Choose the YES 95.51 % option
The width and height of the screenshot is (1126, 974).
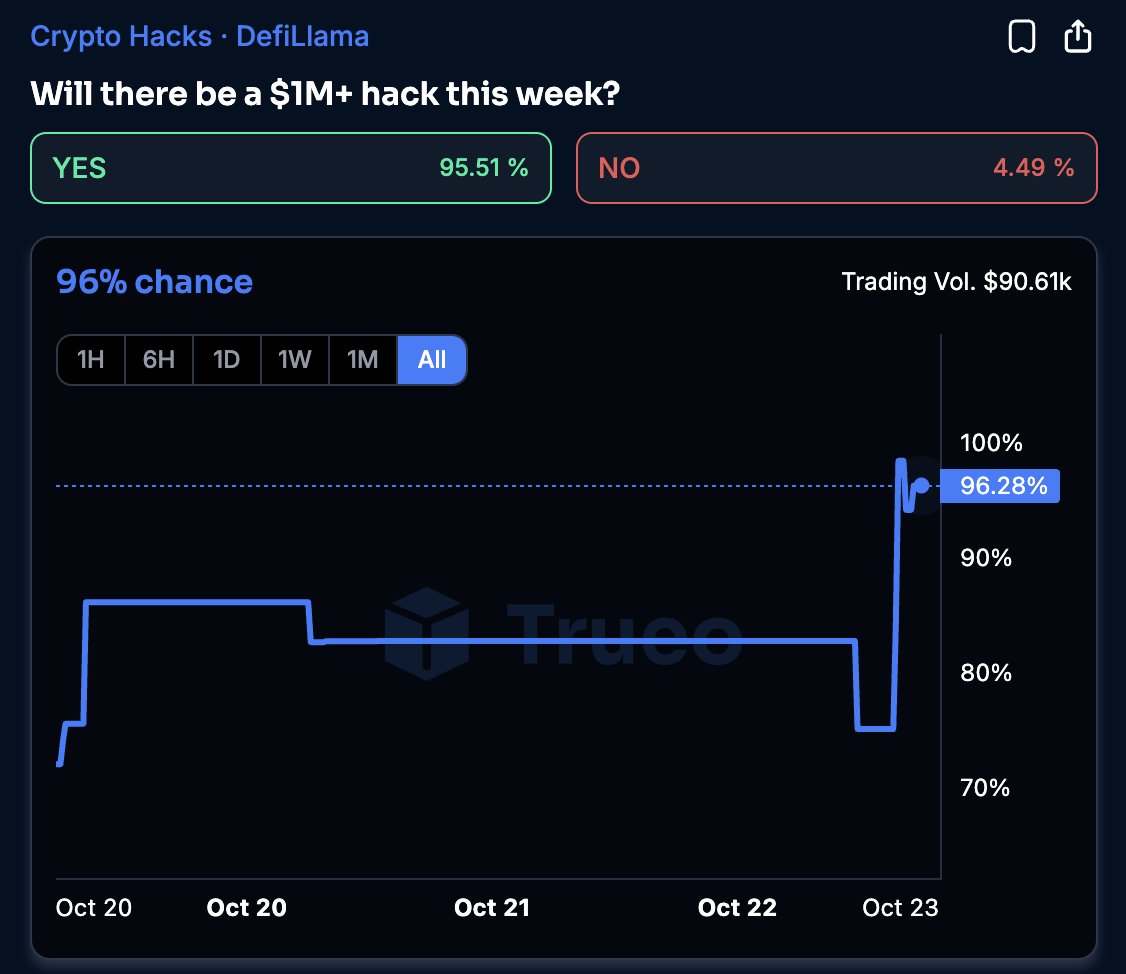pyautogui.click(x=291, y=168)
